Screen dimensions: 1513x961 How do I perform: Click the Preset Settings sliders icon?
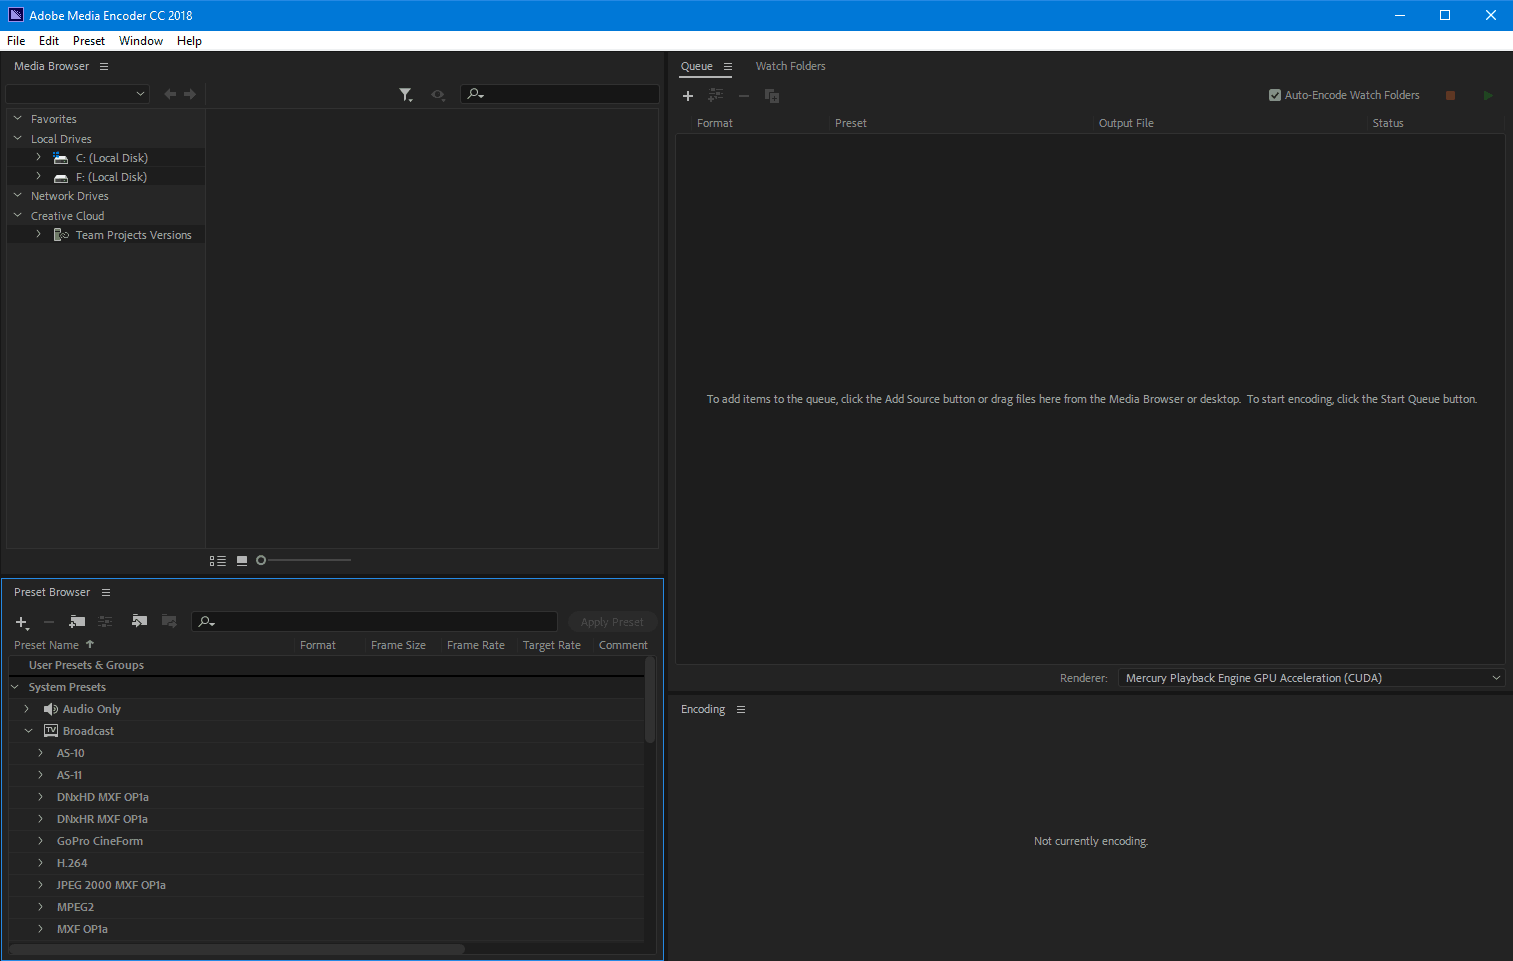coord(105,622)
